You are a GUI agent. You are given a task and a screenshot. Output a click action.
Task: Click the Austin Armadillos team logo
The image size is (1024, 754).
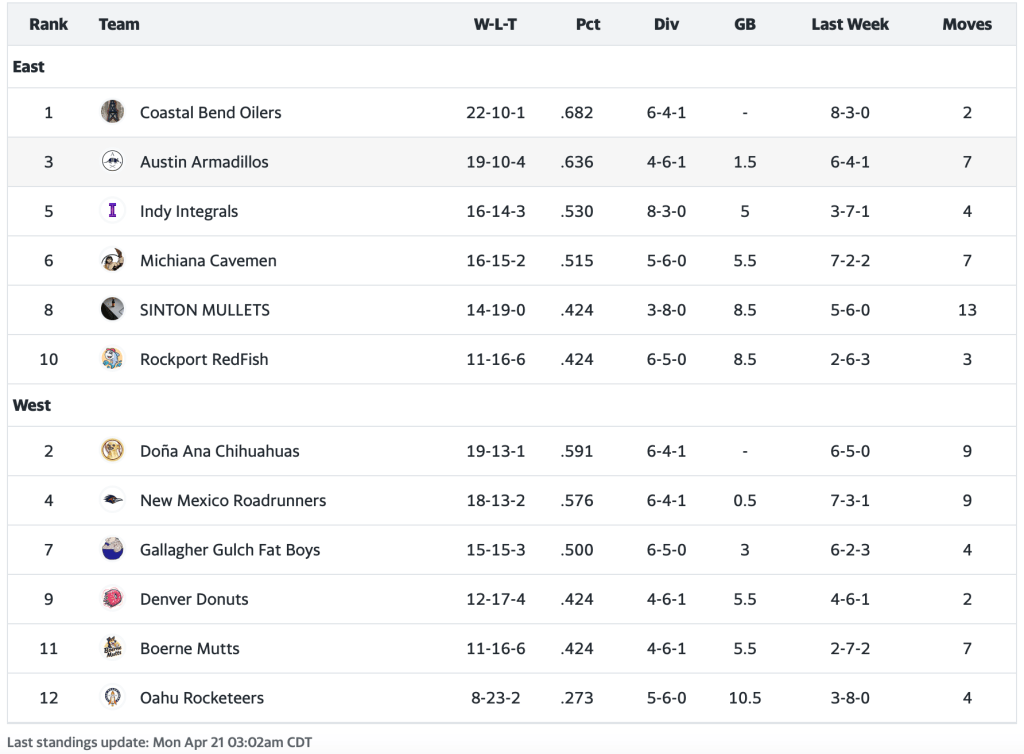pyautogui.click(x=112, y=162)
